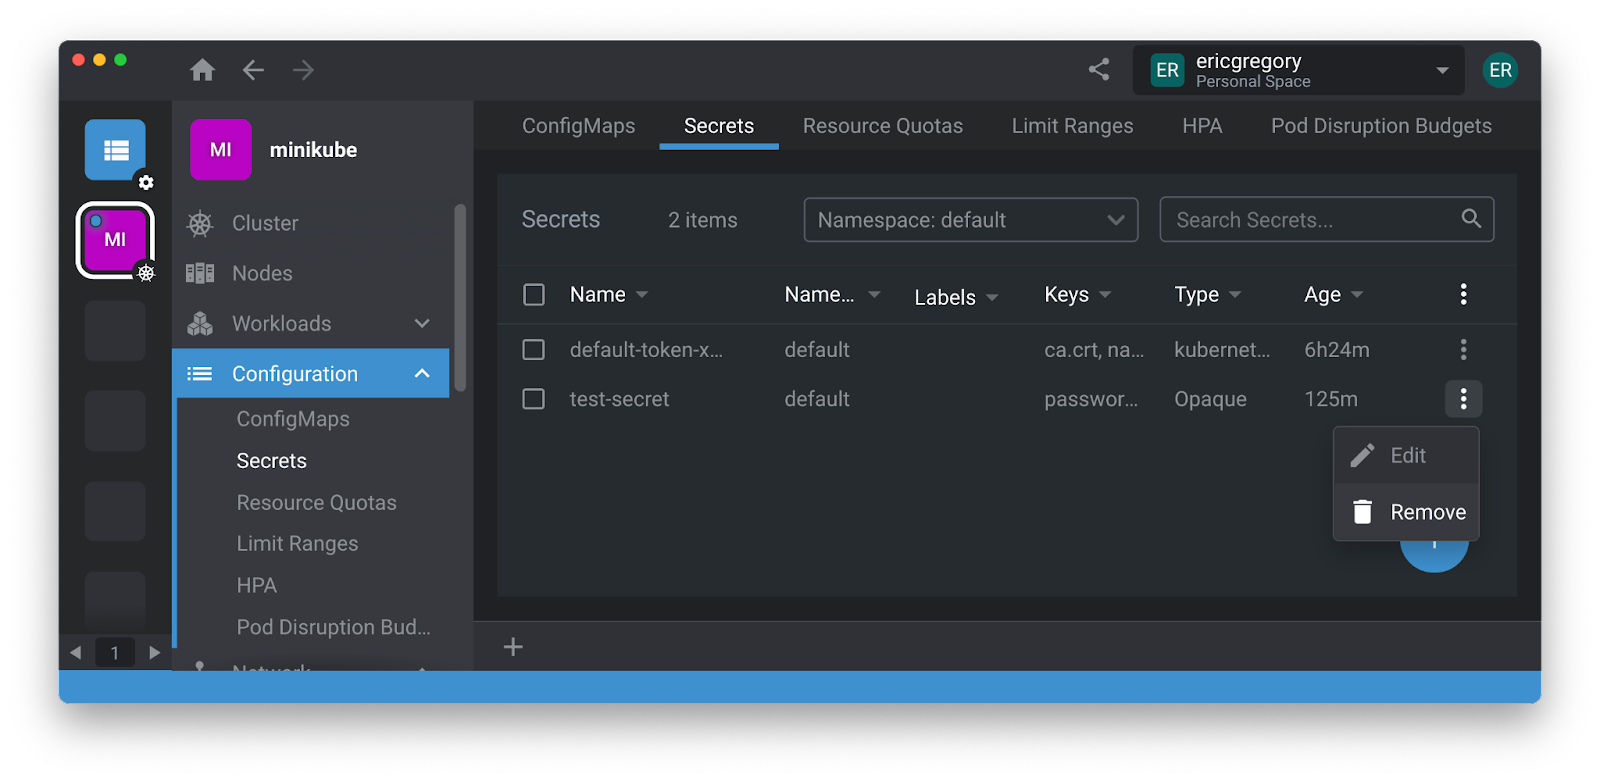Open the table column options three-dot icon
The image size is (1600, 781).
[x=1463, y=294]
